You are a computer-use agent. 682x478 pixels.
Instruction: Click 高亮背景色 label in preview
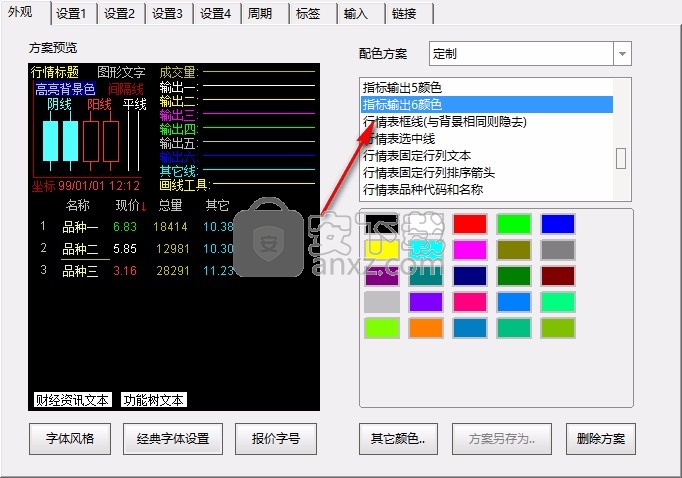point(65,89)
